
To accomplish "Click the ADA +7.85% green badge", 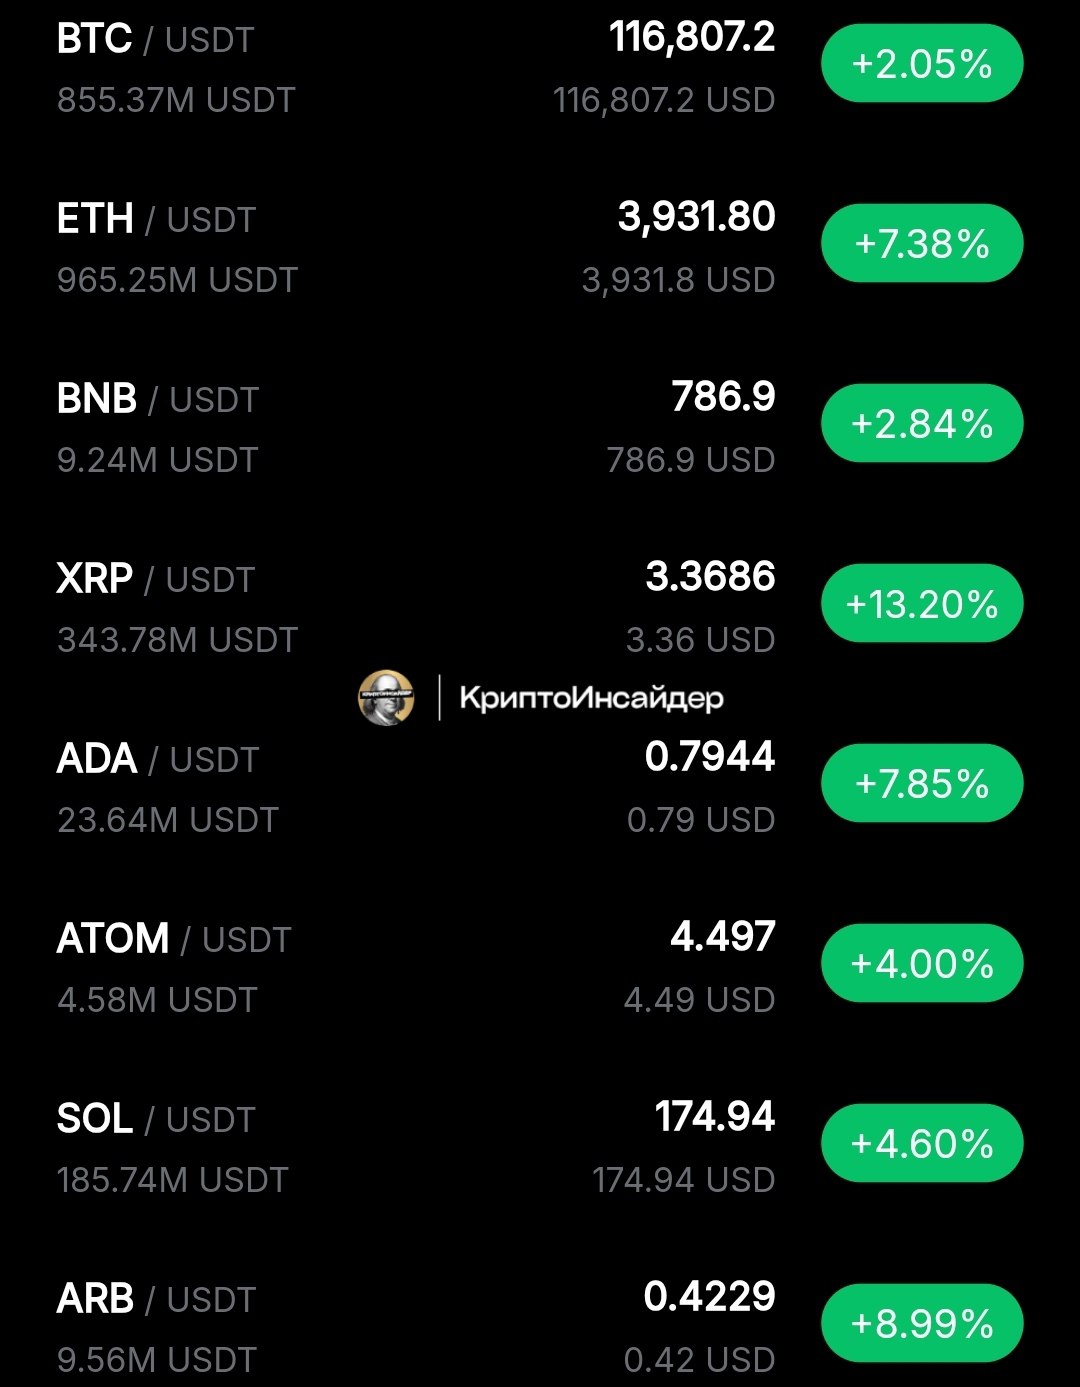I will [922, 784].
